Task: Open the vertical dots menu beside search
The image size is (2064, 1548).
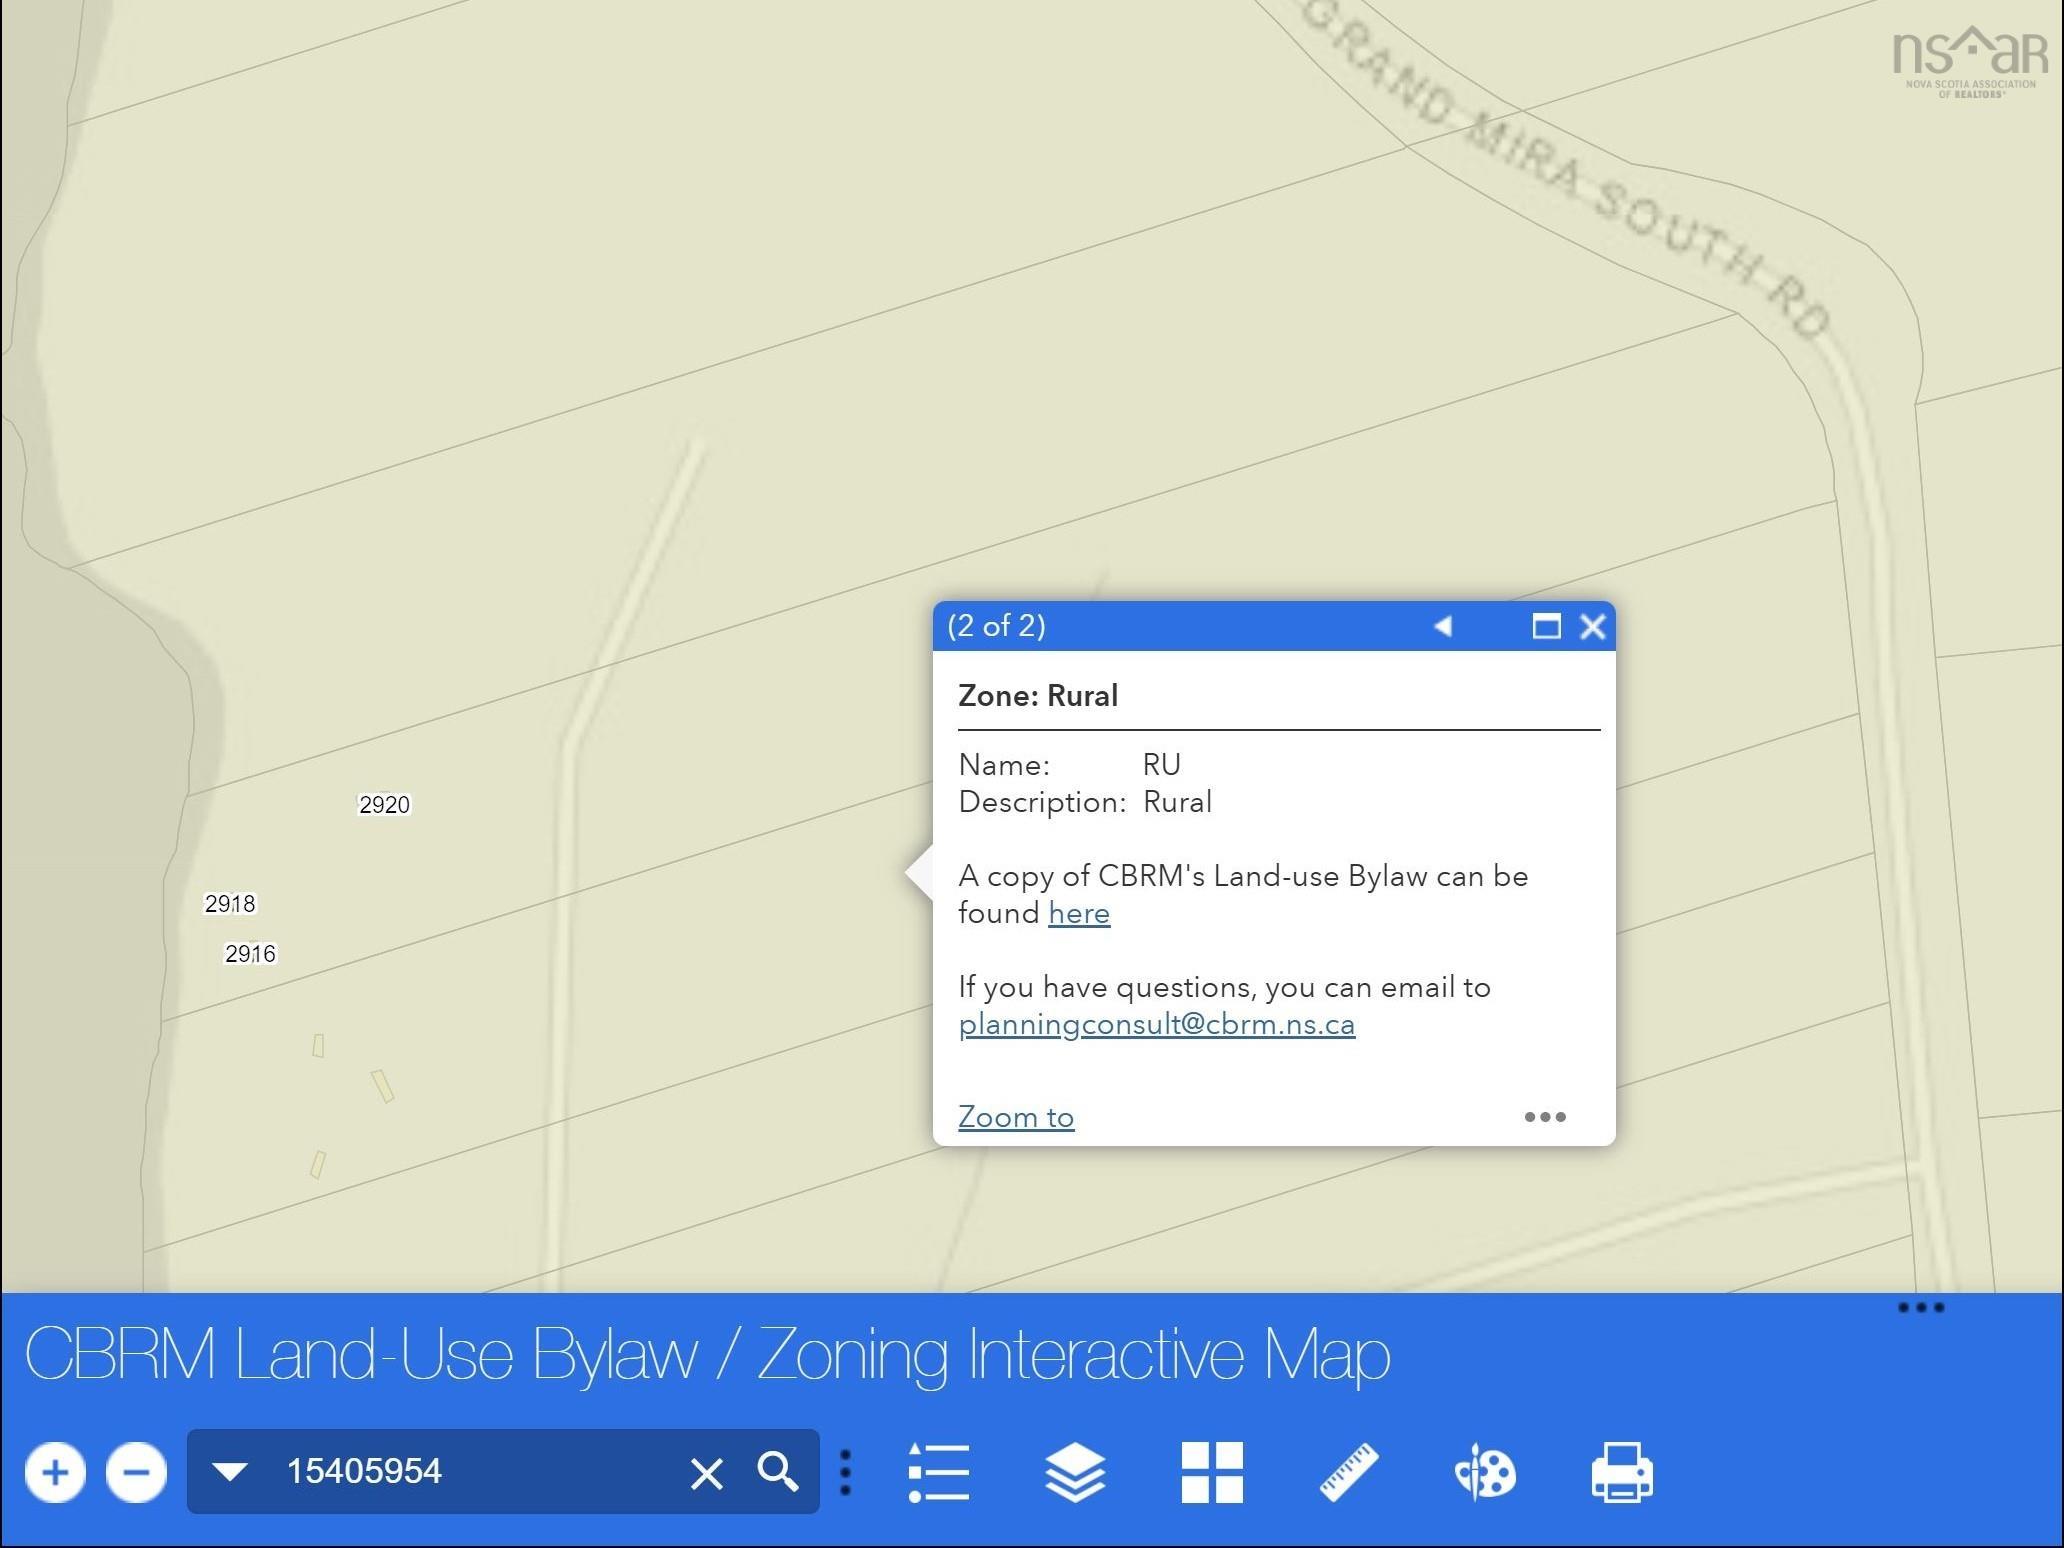Action: (x=846, y=1472)
